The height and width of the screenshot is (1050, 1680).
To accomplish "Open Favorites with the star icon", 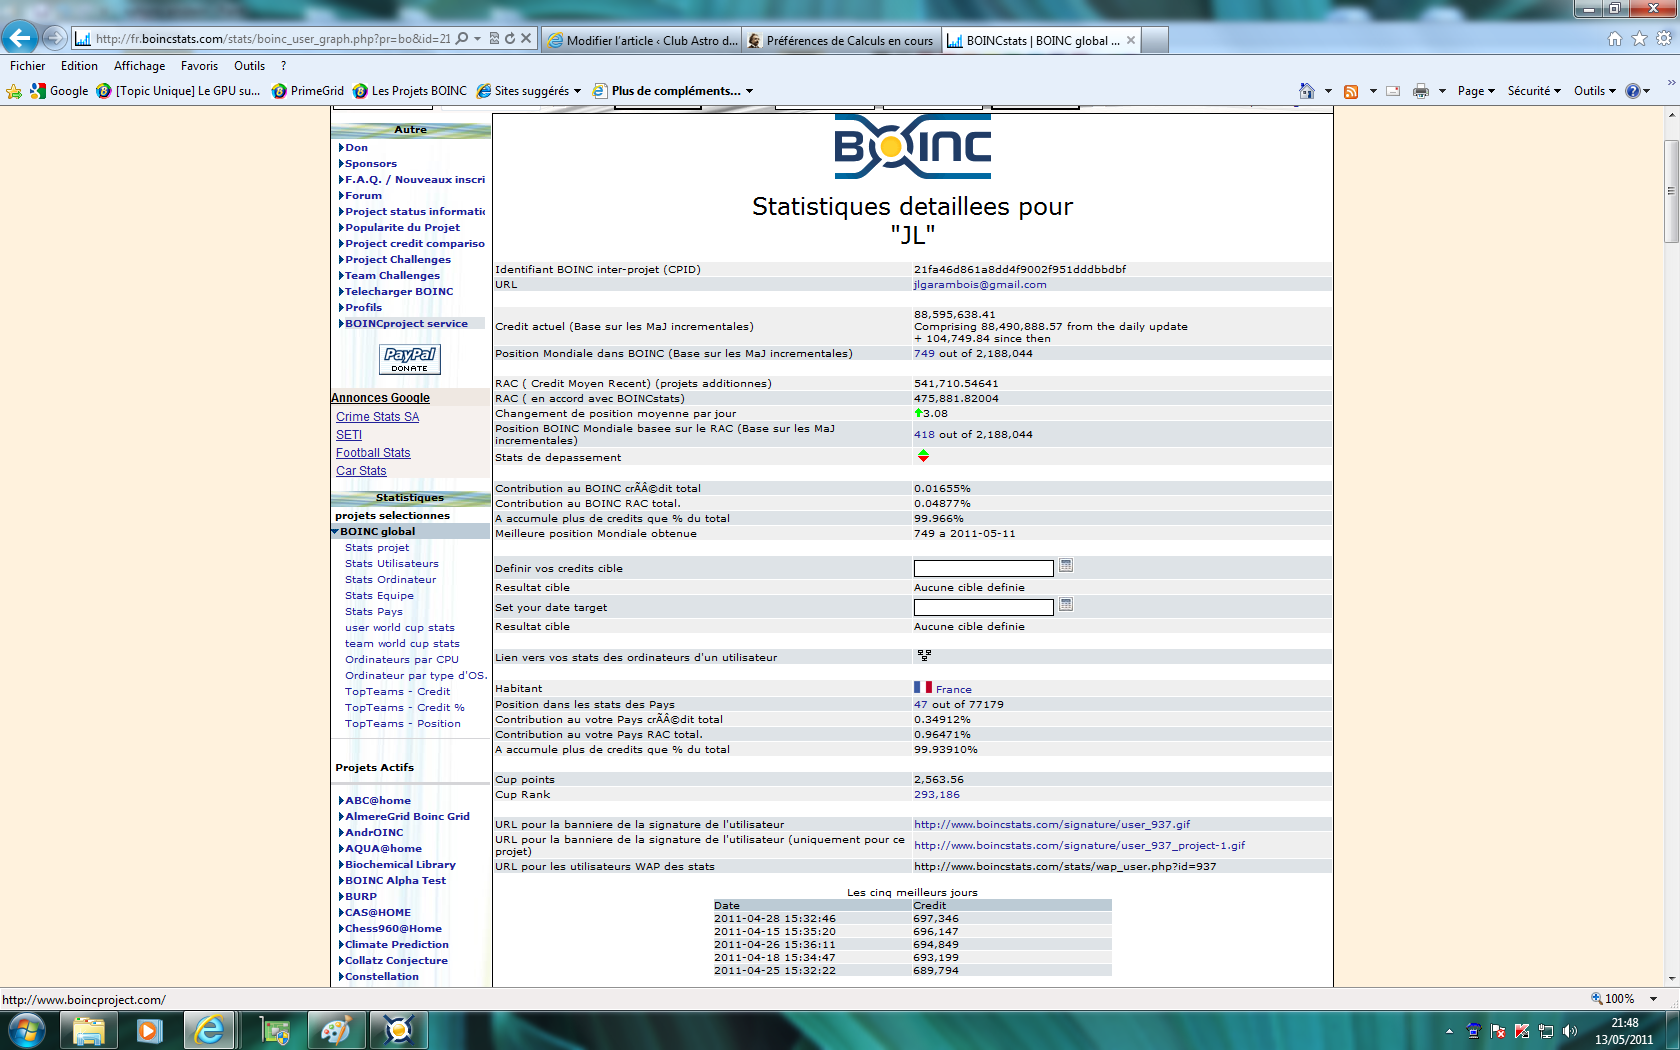I will click(x=1639, y=39).
